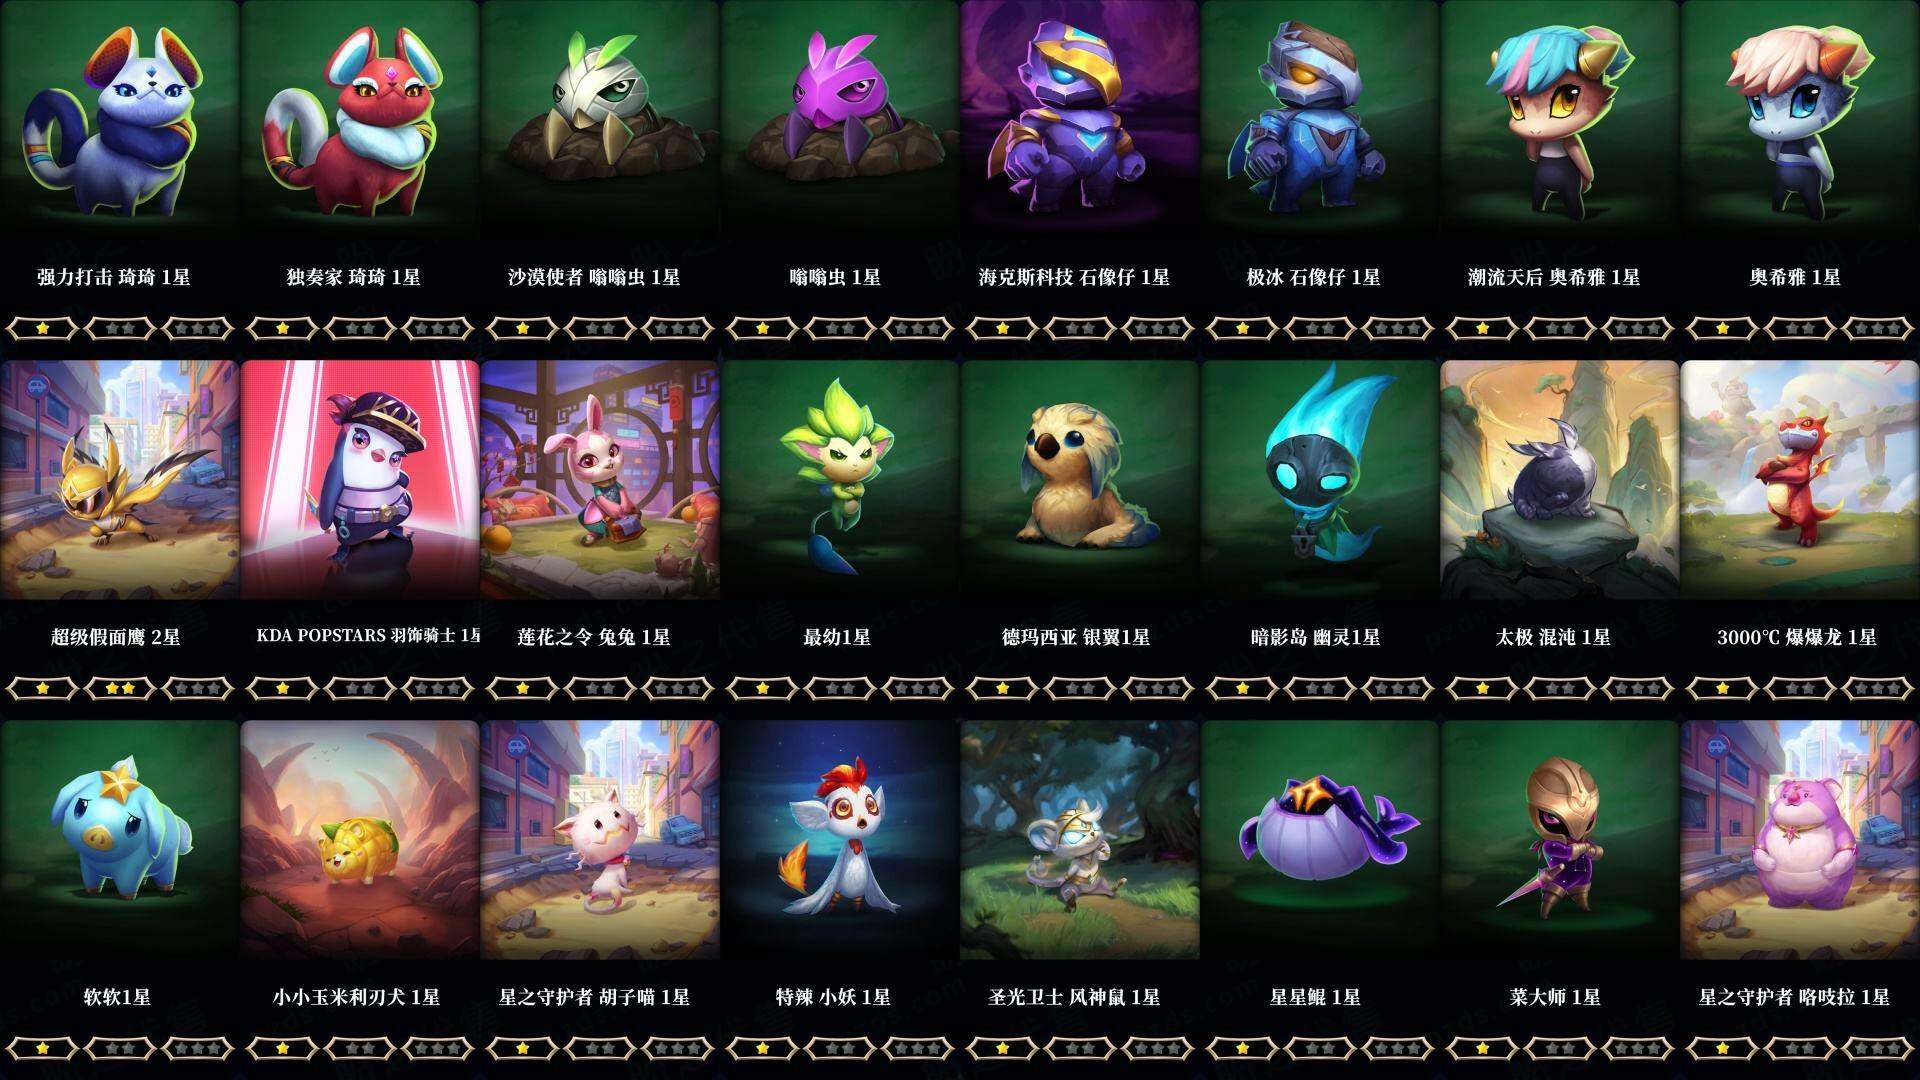Set 沙漠使者 嗡嗡虫 to two-star level

(600, 328)
